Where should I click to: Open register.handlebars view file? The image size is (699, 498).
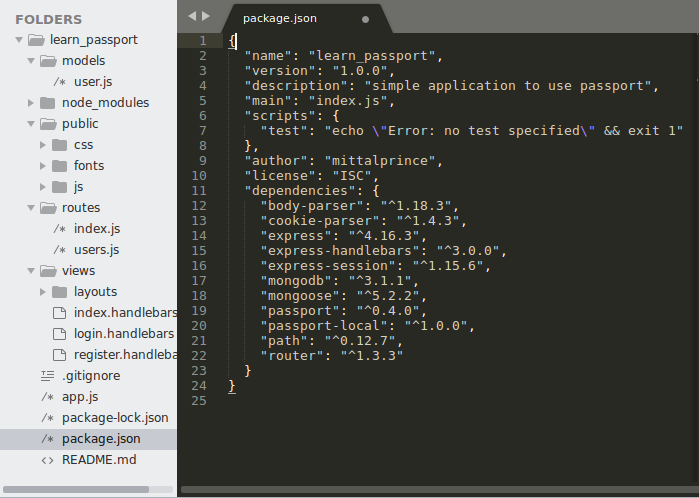click(125, 355)
